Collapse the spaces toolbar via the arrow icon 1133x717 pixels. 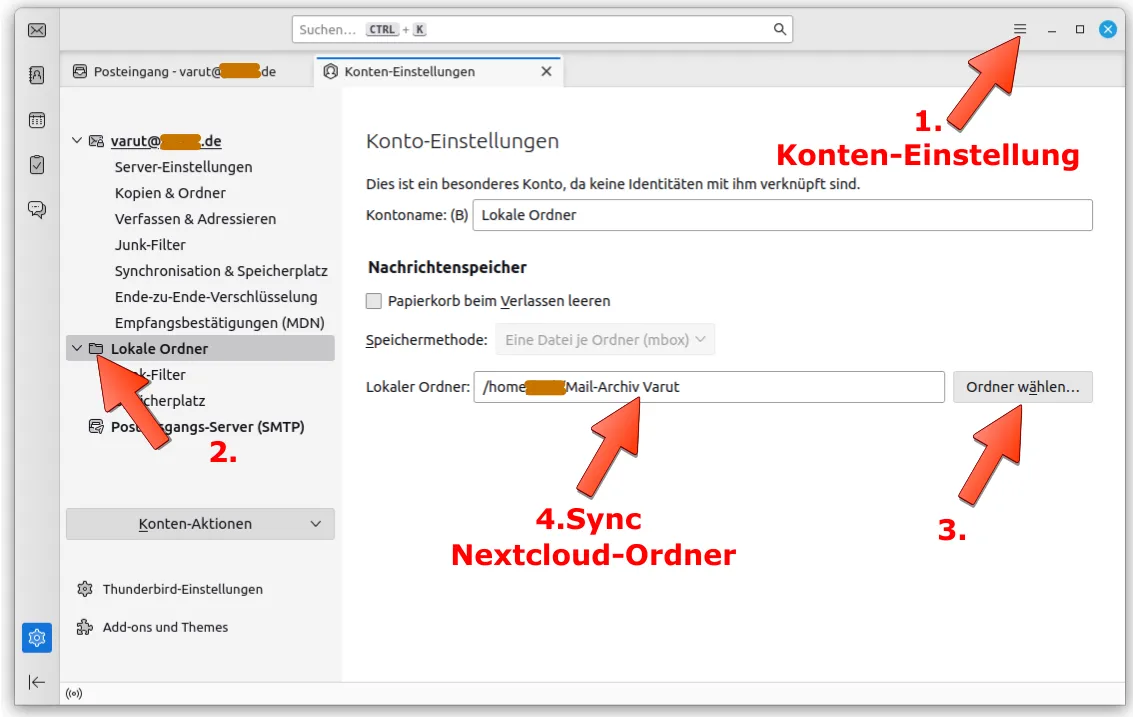pos(36,682)
